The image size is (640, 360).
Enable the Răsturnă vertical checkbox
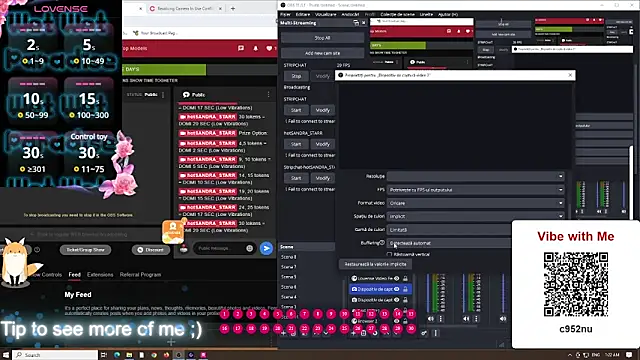[x=389, y=254]
